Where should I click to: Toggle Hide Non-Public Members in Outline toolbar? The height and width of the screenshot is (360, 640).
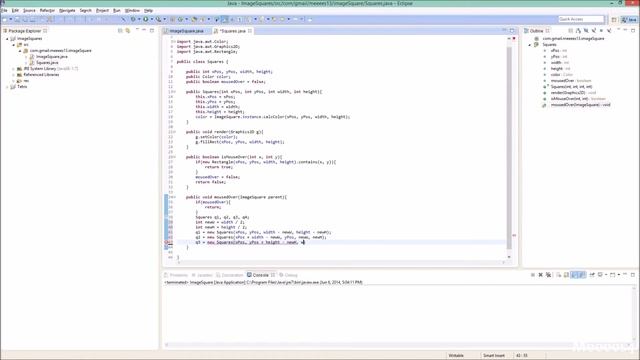[601, 31]
